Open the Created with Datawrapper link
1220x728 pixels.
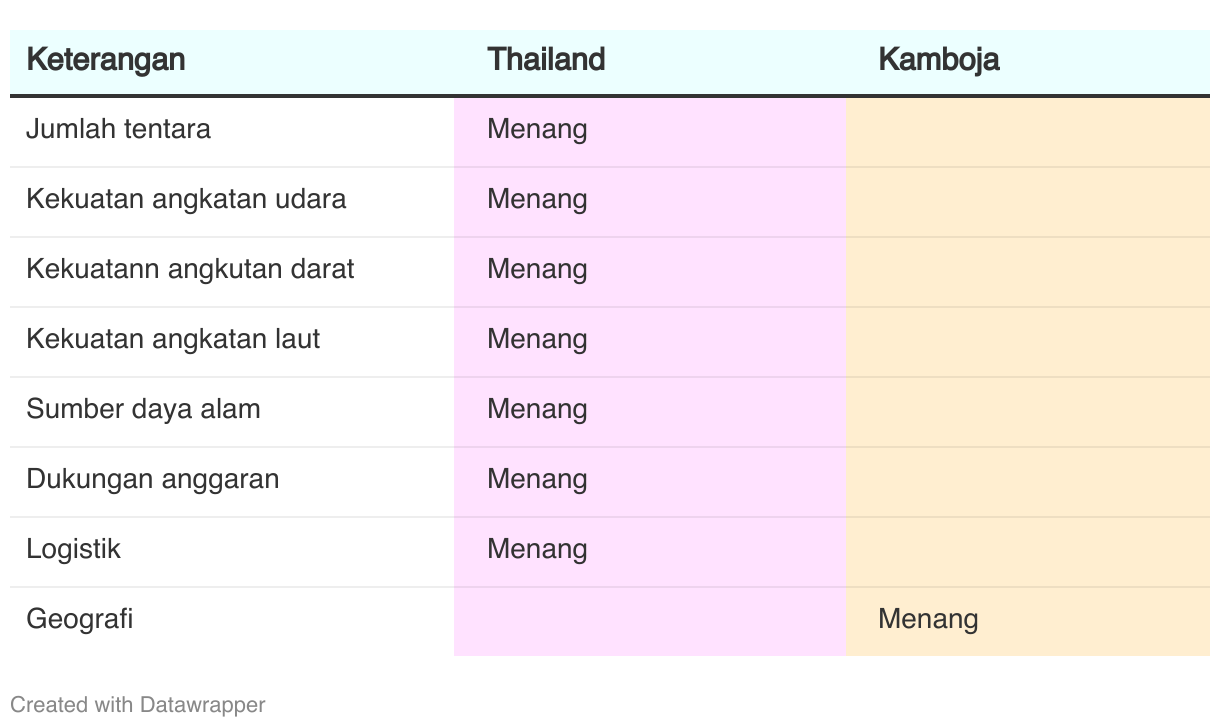click(x=138, y=705)
